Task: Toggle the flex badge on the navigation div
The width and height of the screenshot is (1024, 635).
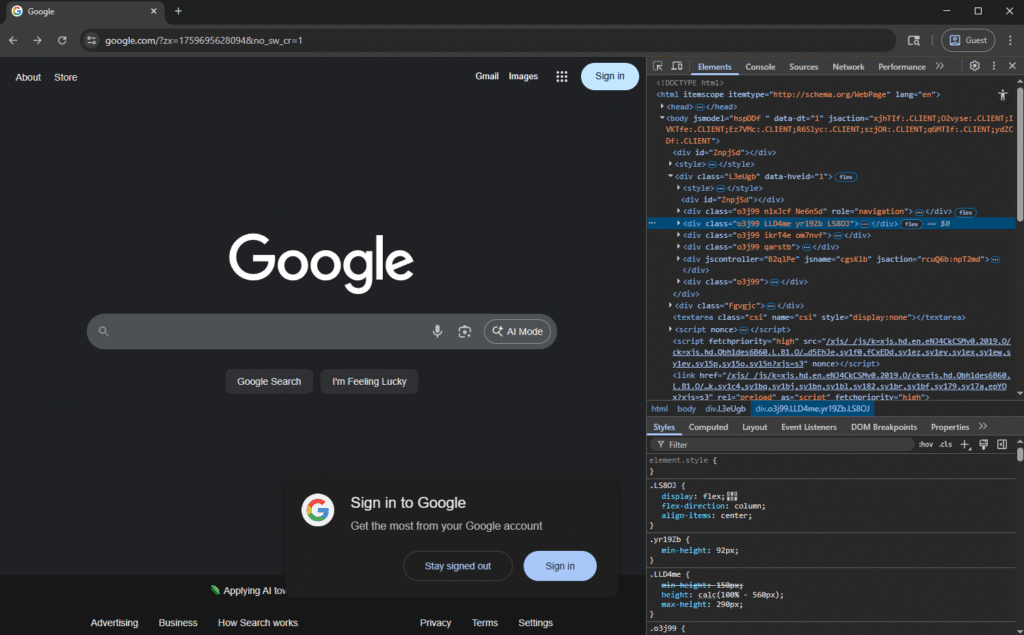Action: click(967, 211)
